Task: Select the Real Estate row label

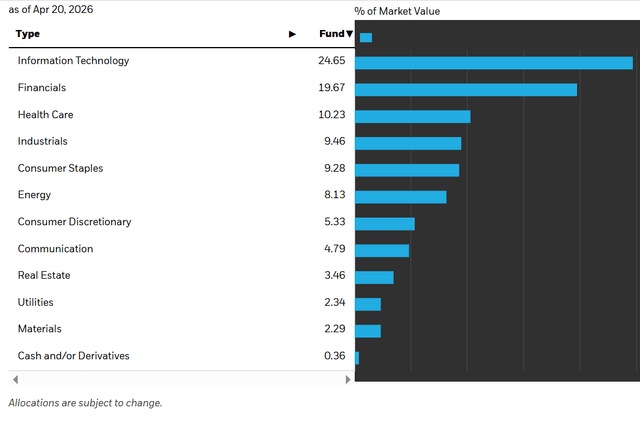Action: coord(44,276)
